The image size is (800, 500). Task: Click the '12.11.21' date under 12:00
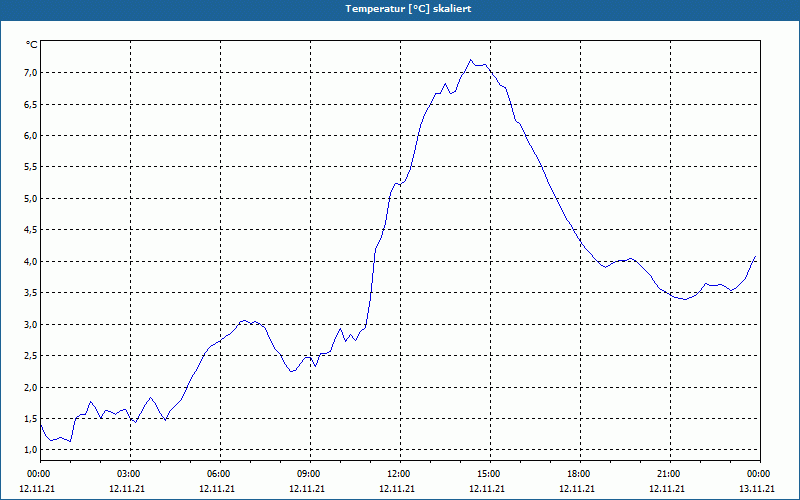point(396,488)
